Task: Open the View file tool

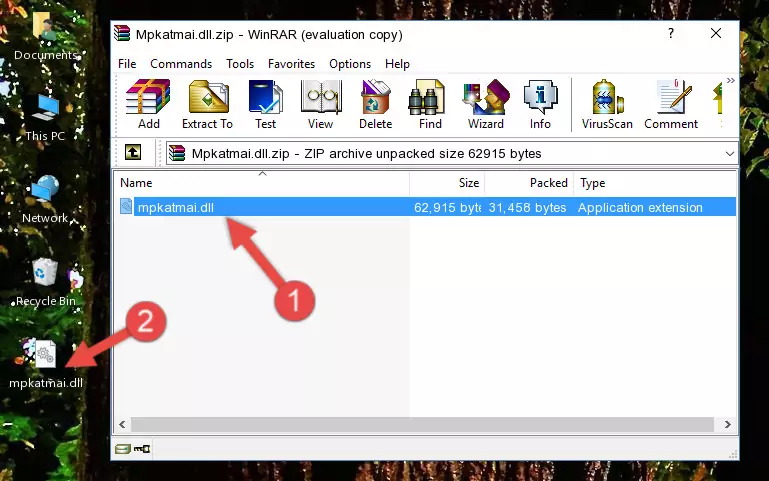Action: coord(321,104)
